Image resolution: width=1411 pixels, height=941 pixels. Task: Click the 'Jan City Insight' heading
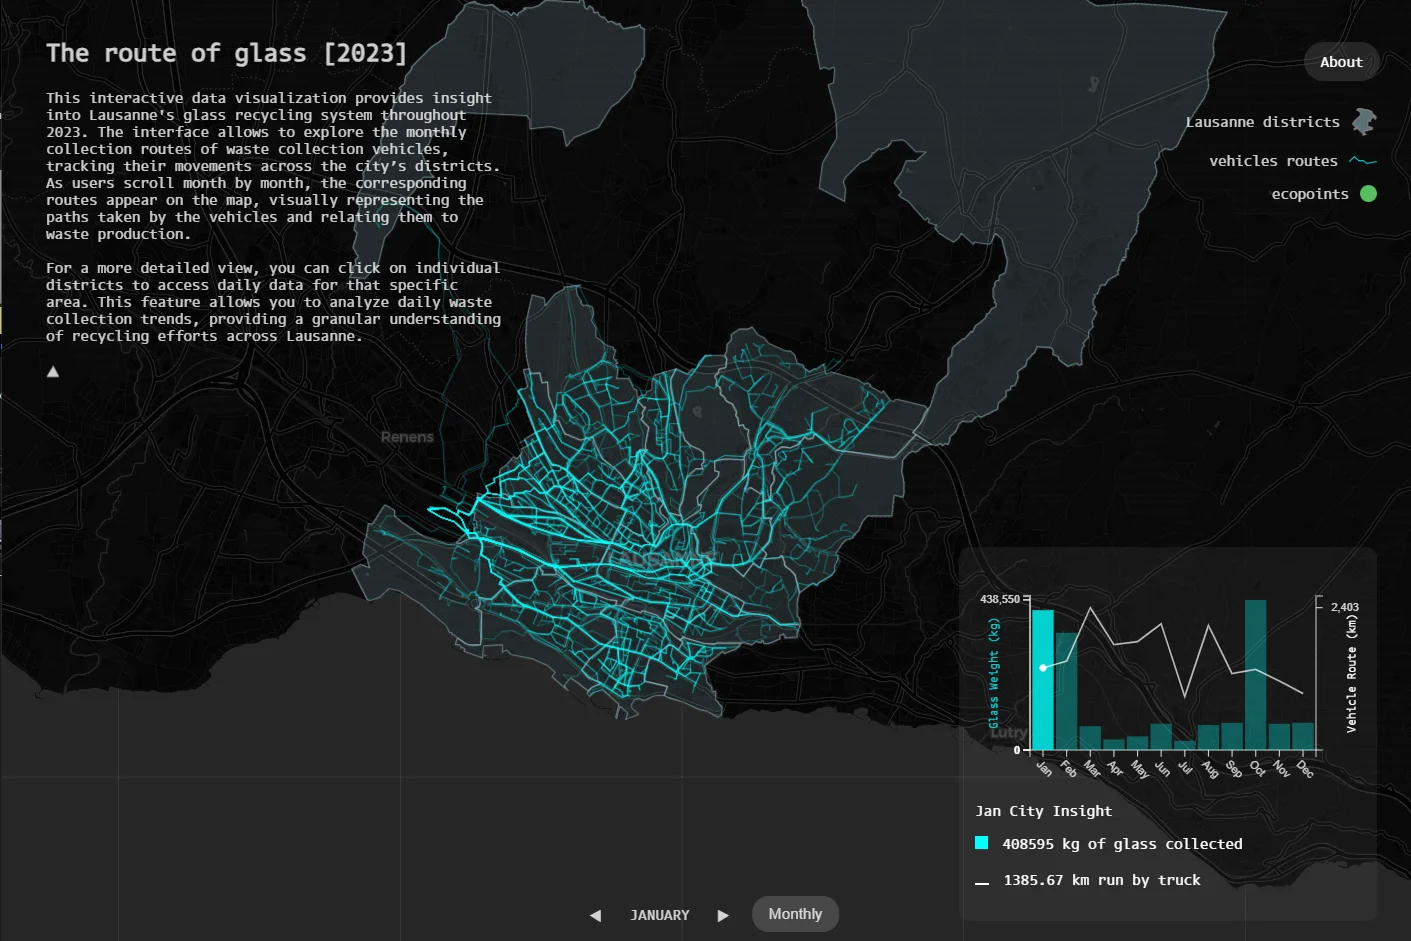pos(1043,811)
